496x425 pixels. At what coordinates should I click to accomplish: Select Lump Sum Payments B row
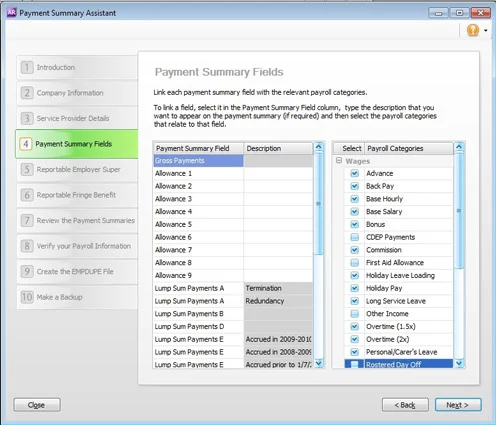(x=233, y=314)
